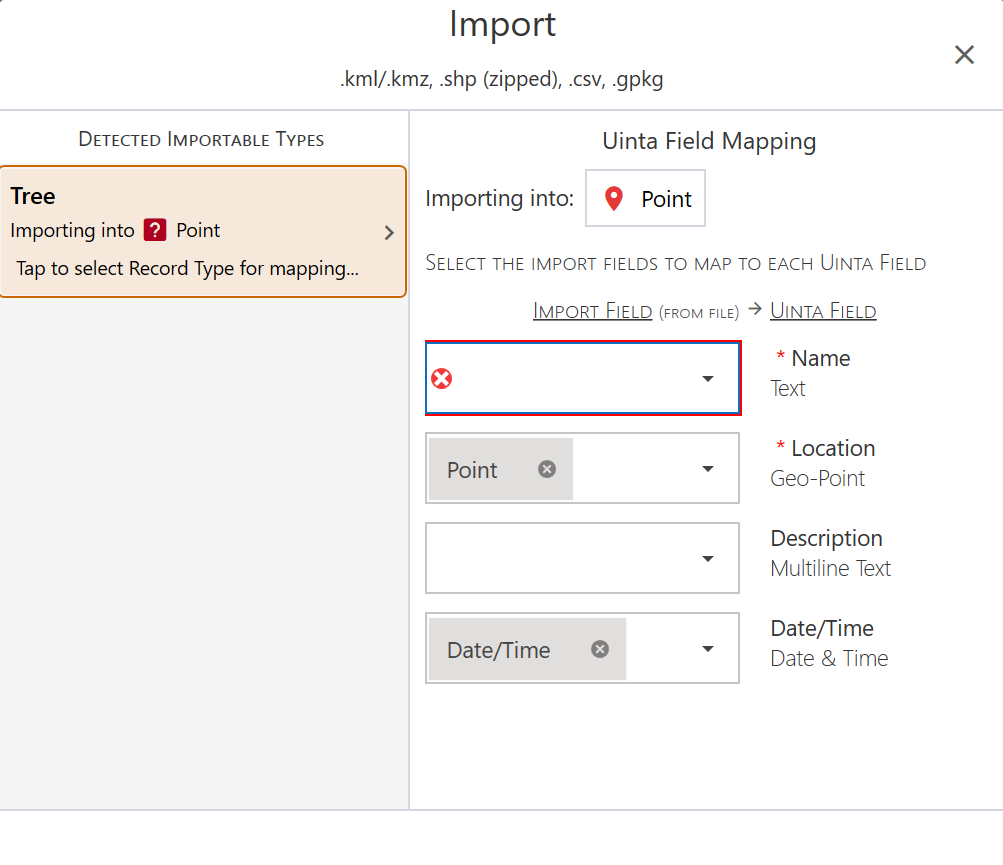The width and height of the screenshot is (1003, 865).
Task: Close the Import dialog
Action: 964,55
